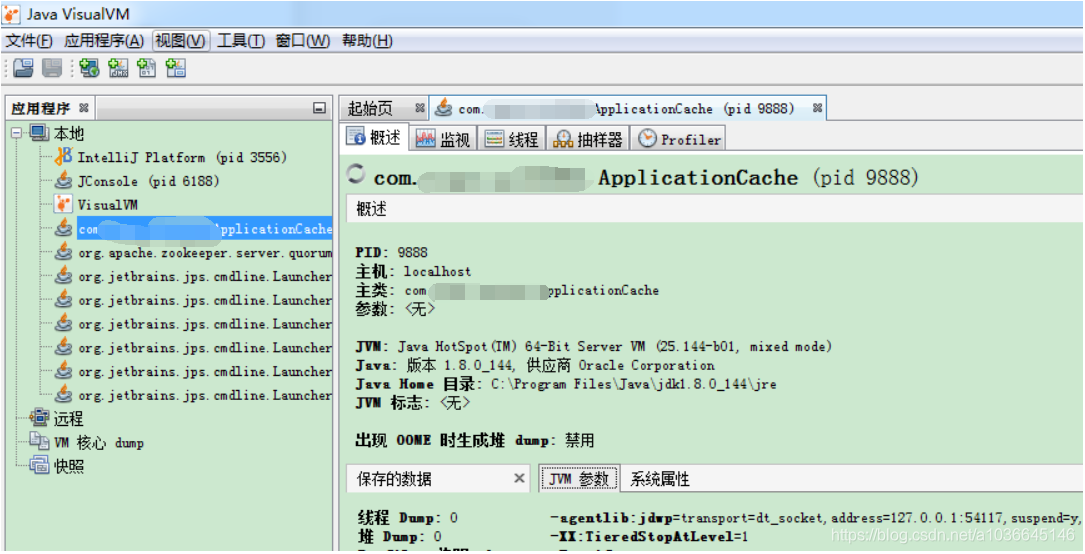Select the 系统属性 tab

tap(659, 479)
